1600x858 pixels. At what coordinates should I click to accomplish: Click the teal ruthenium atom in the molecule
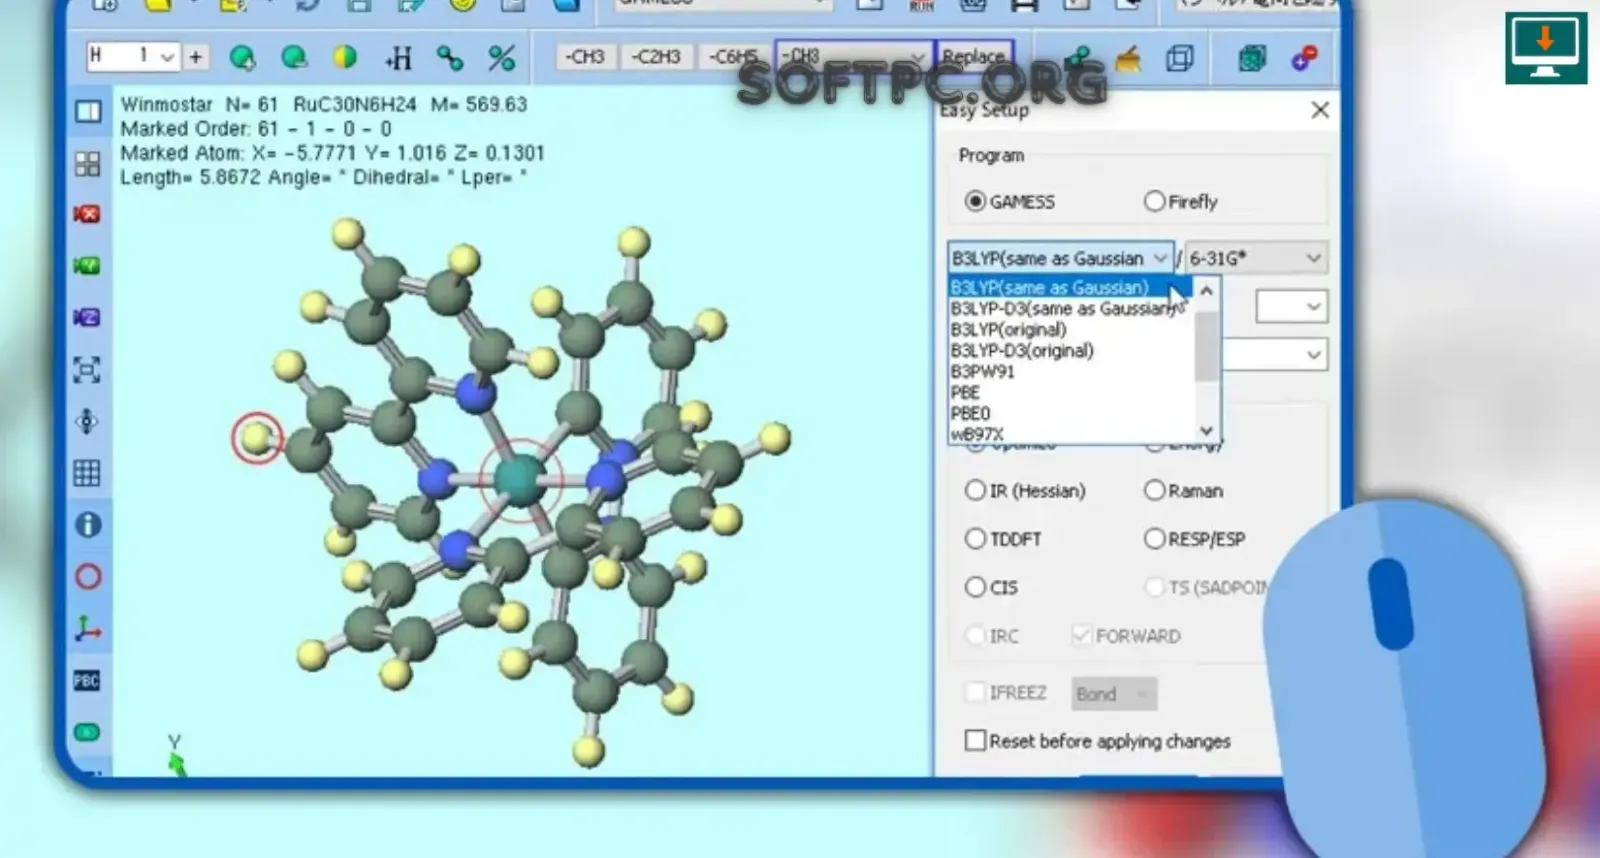point(520,481)
